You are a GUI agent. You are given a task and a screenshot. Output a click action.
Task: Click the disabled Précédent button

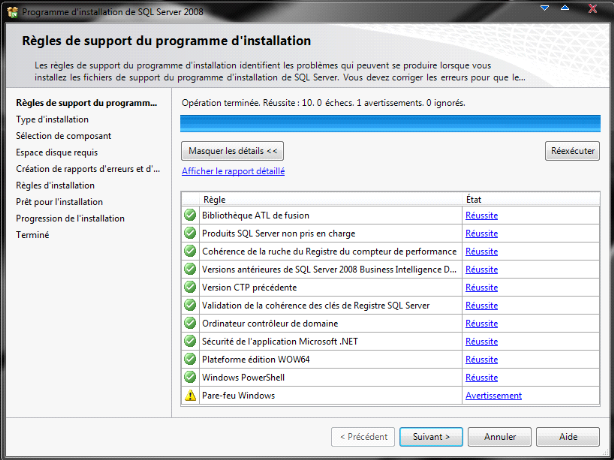[x=363, y=437]
